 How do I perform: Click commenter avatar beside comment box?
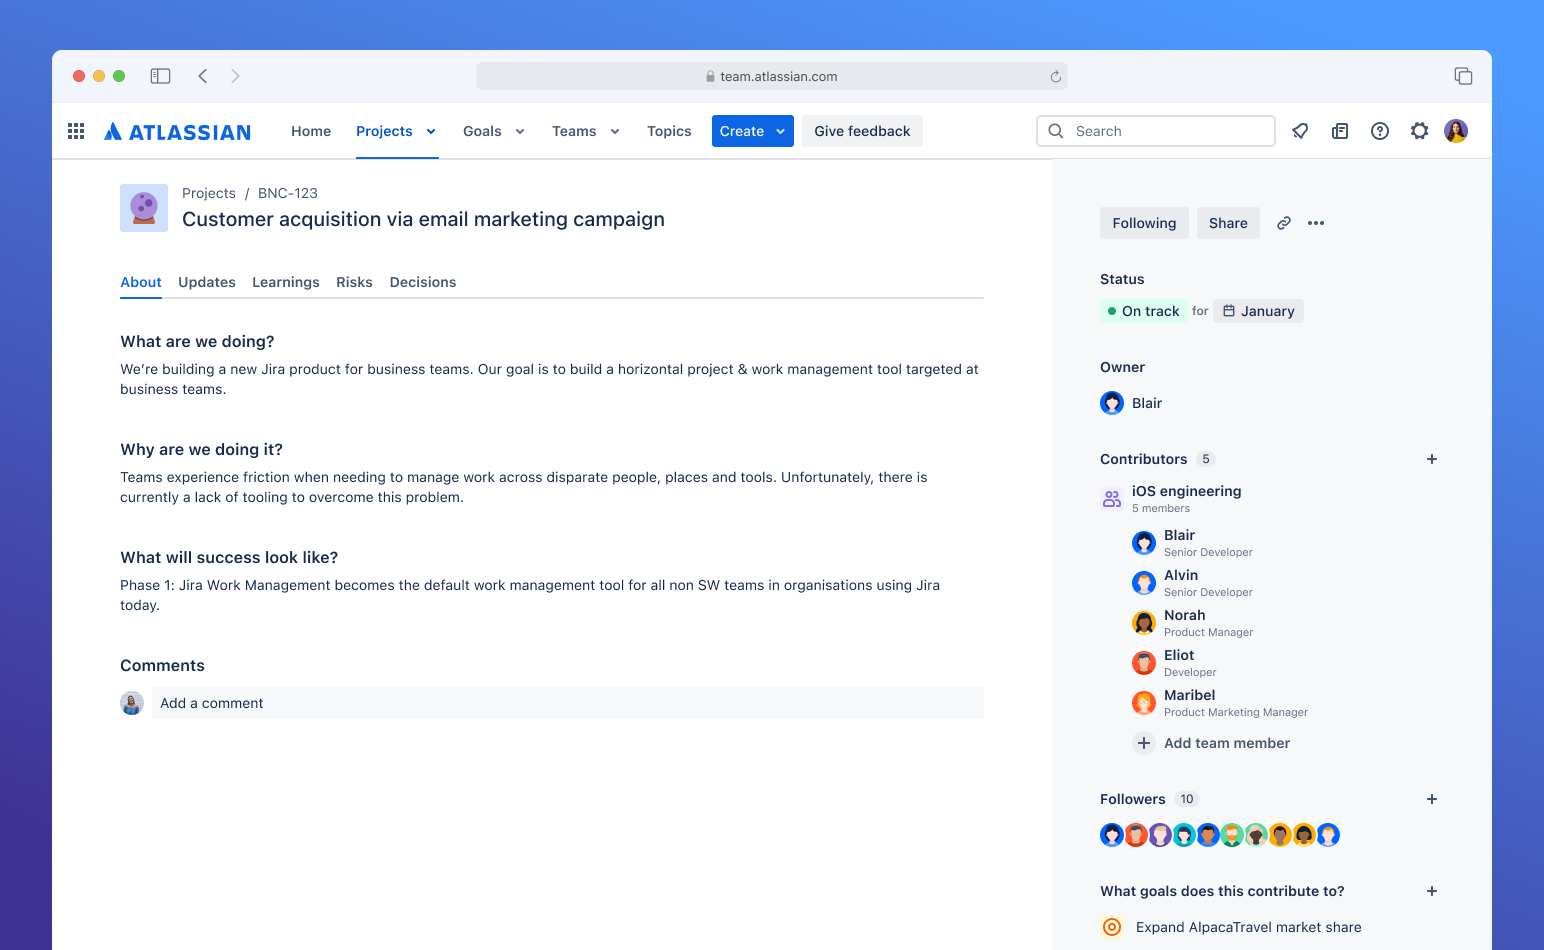pos(132,703)
